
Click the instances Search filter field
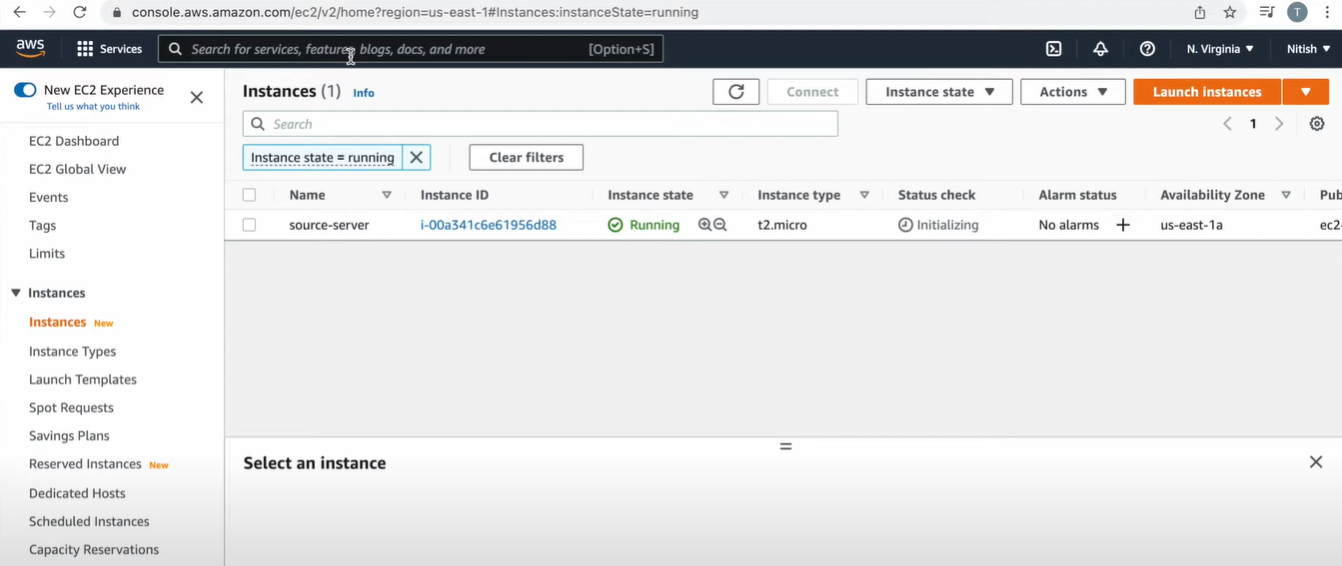(540, 124)
